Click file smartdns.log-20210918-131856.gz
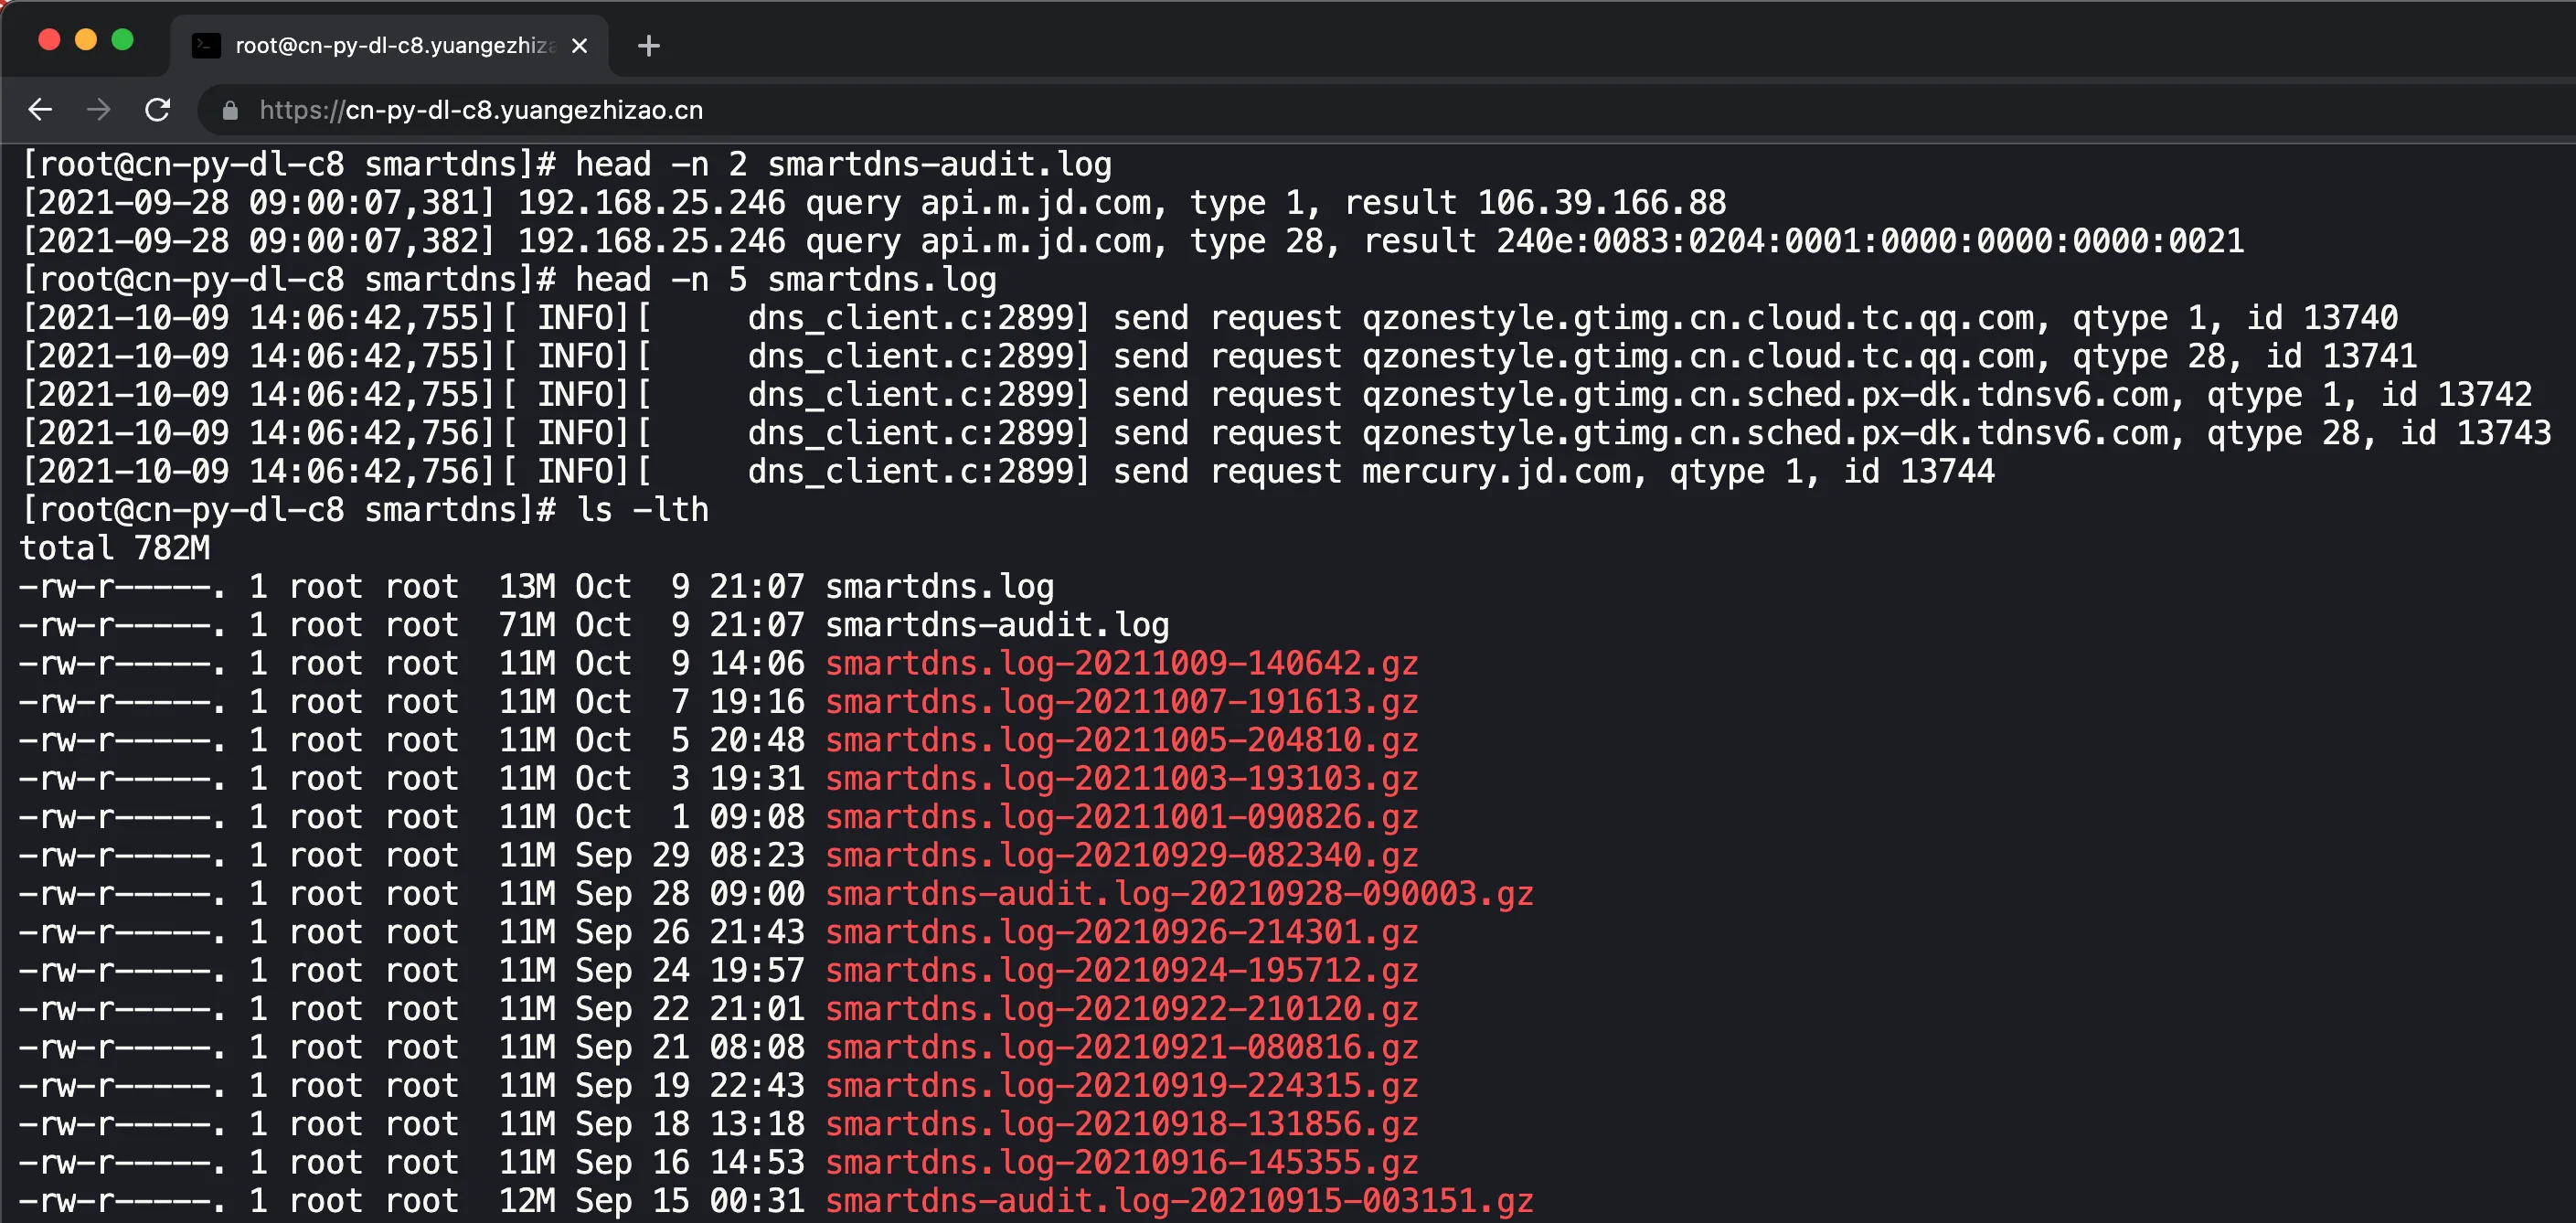The width and height of the screenshot is (2576, 1223). point(1122,1124)
